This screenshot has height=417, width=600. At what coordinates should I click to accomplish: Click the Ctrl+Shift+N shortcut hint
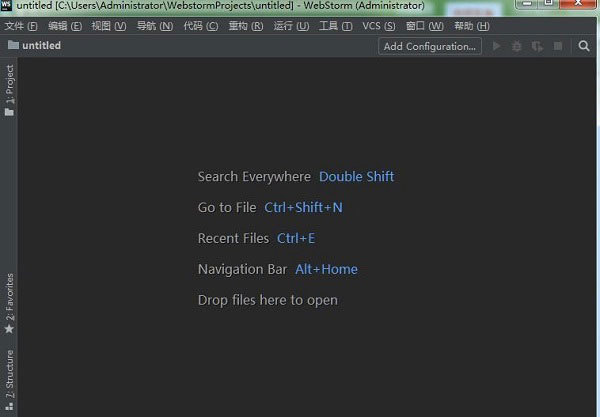pos(303,207)
